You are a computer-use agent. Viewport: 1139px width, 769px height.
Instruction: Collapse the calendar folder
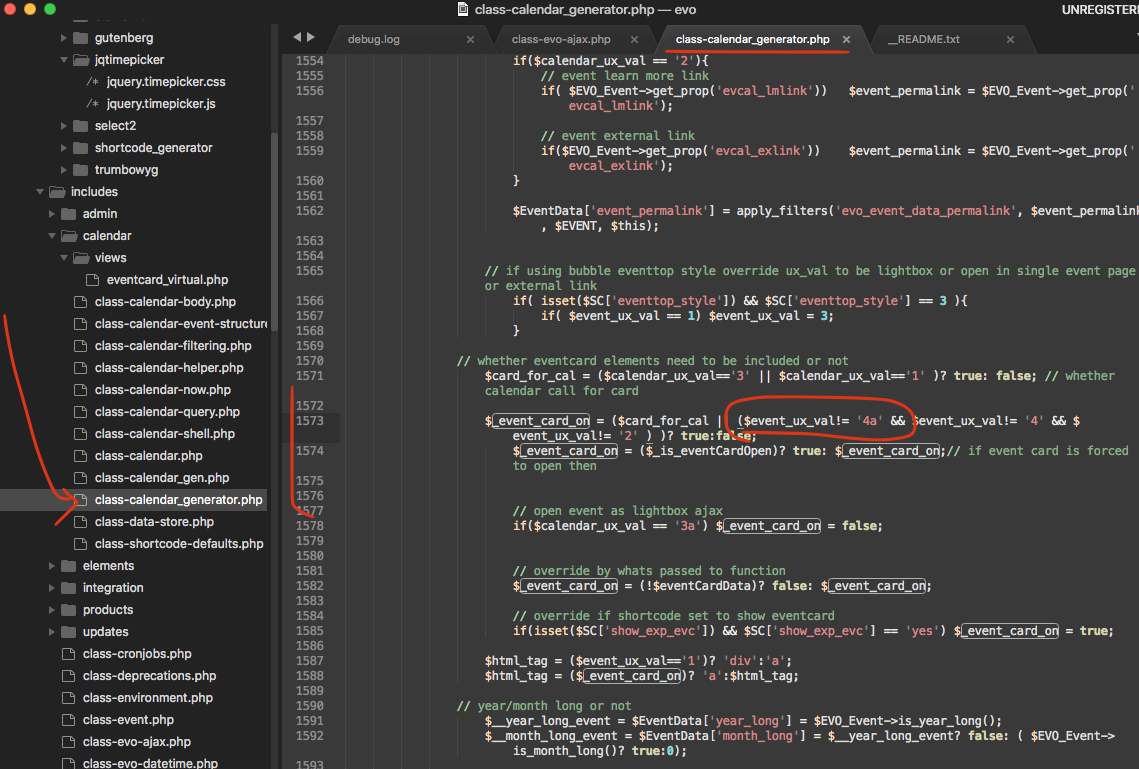pyautogui.click(x=52, y=236)
